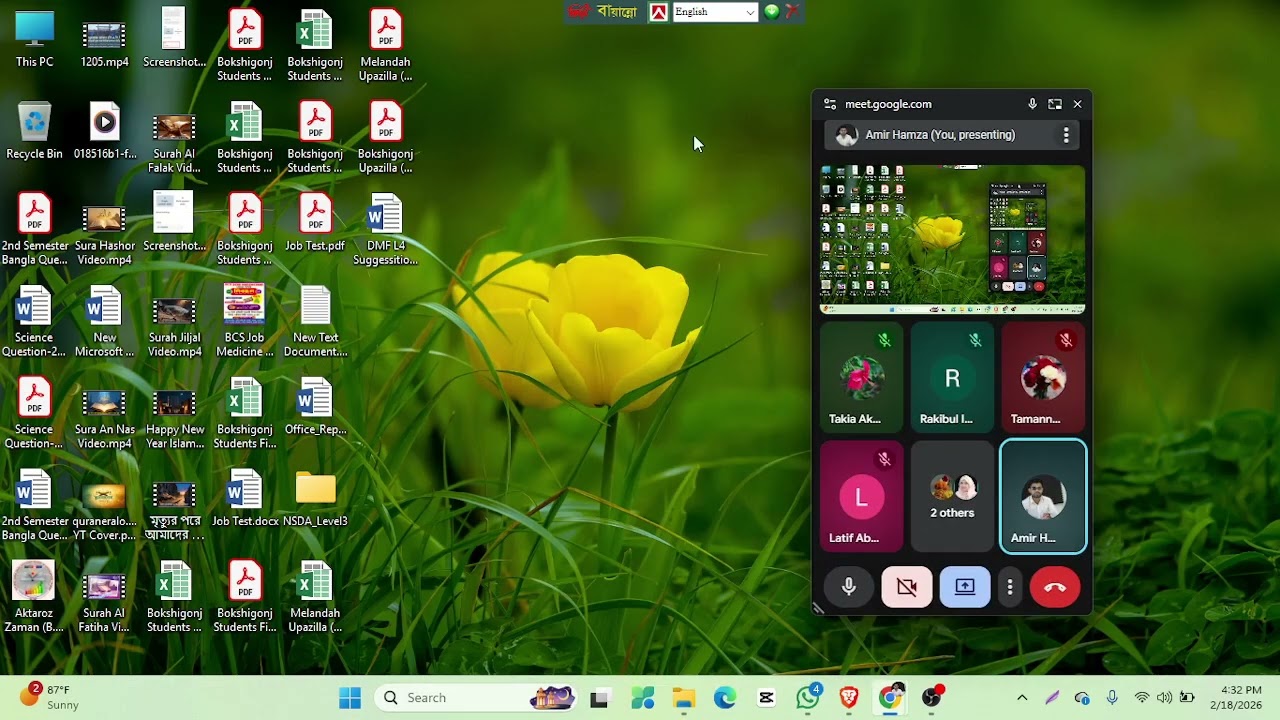The height and width of the screenshot is (720, 1280).
Task: Select Latif Ab... participant tile
Action: pos(861,496)
